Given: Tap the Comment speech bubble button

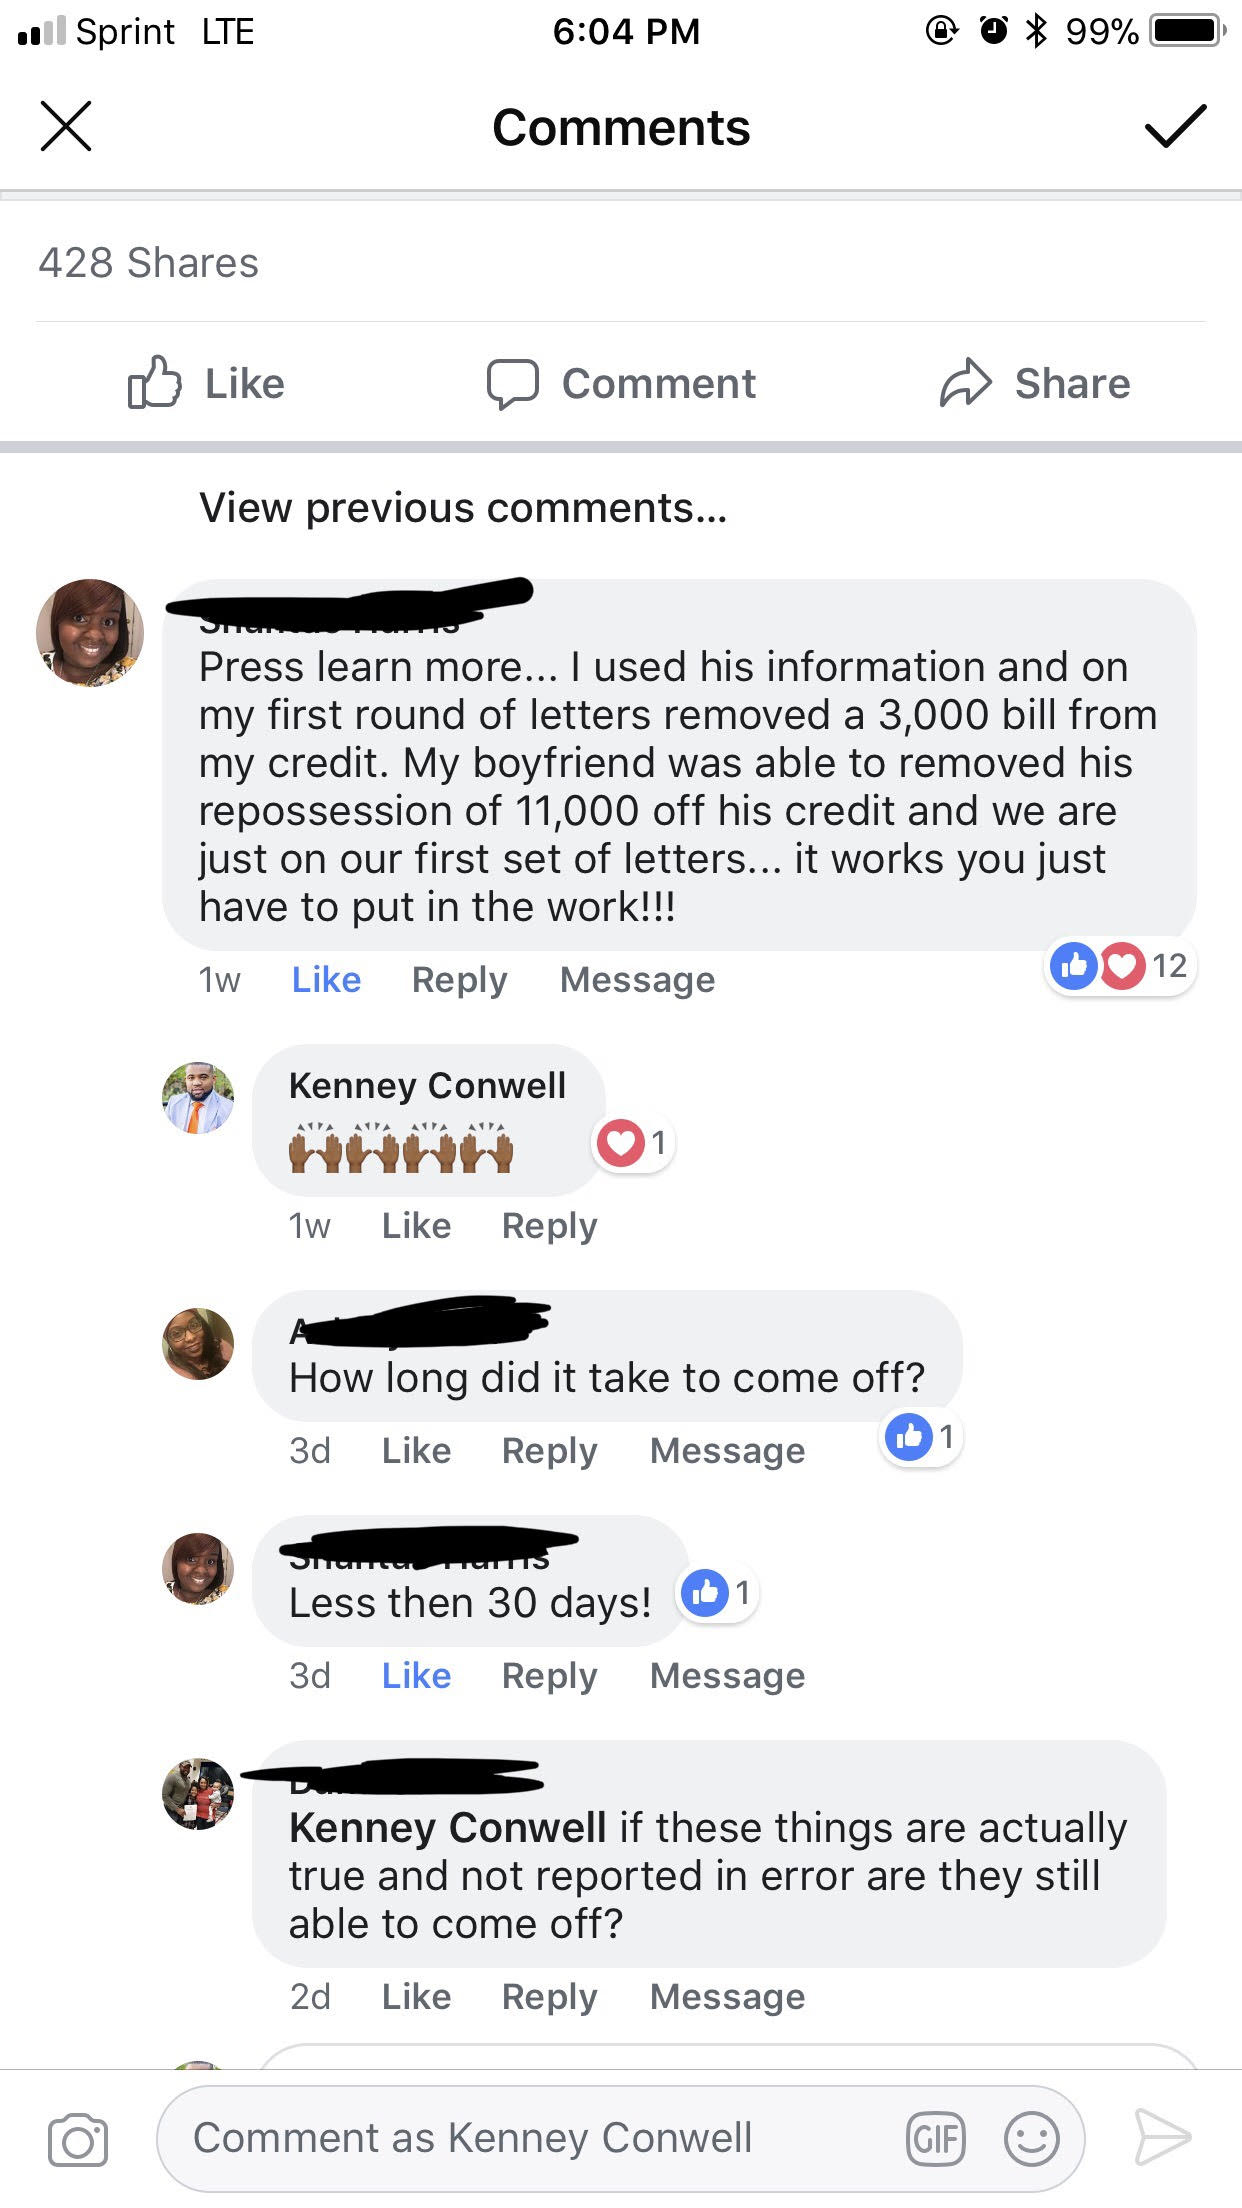Looking at the screenshot, I should point(621,384).
